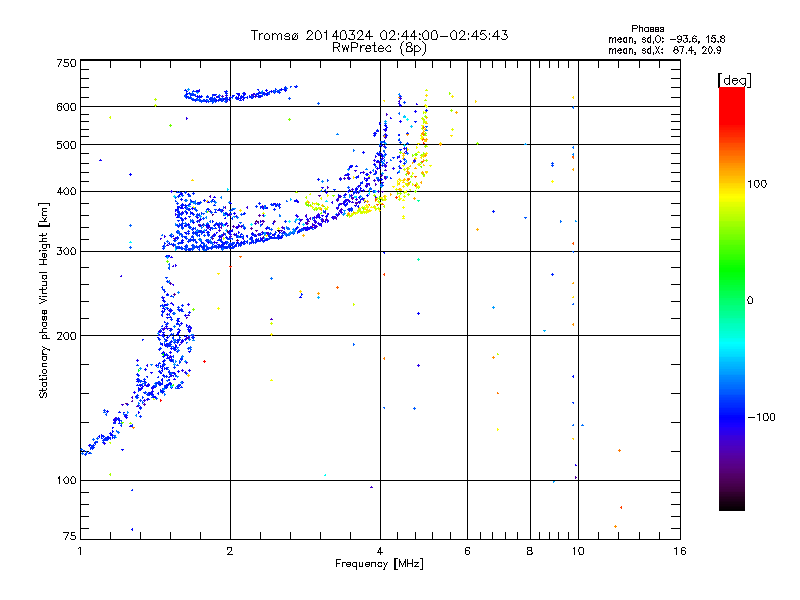Click the 4 tick label on frequency axis

(380, 551)
